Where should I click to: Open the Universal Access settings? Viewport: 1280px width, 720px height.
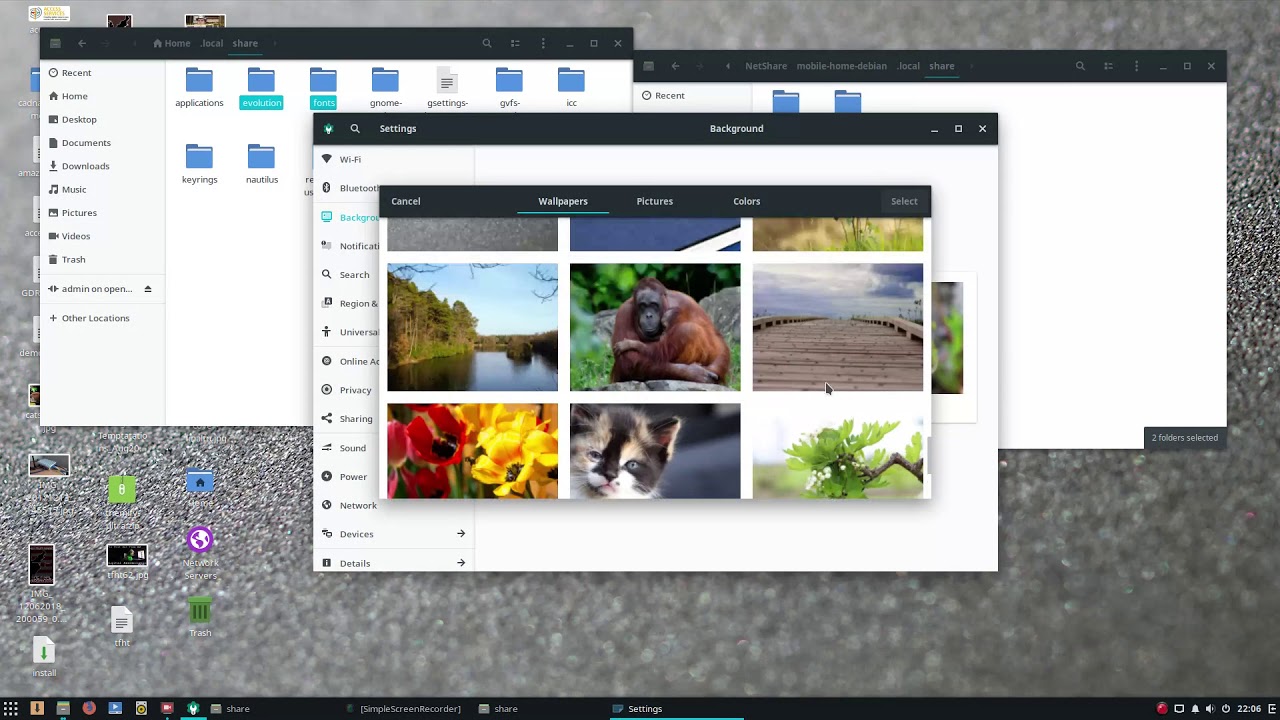[x=347, y=332]
